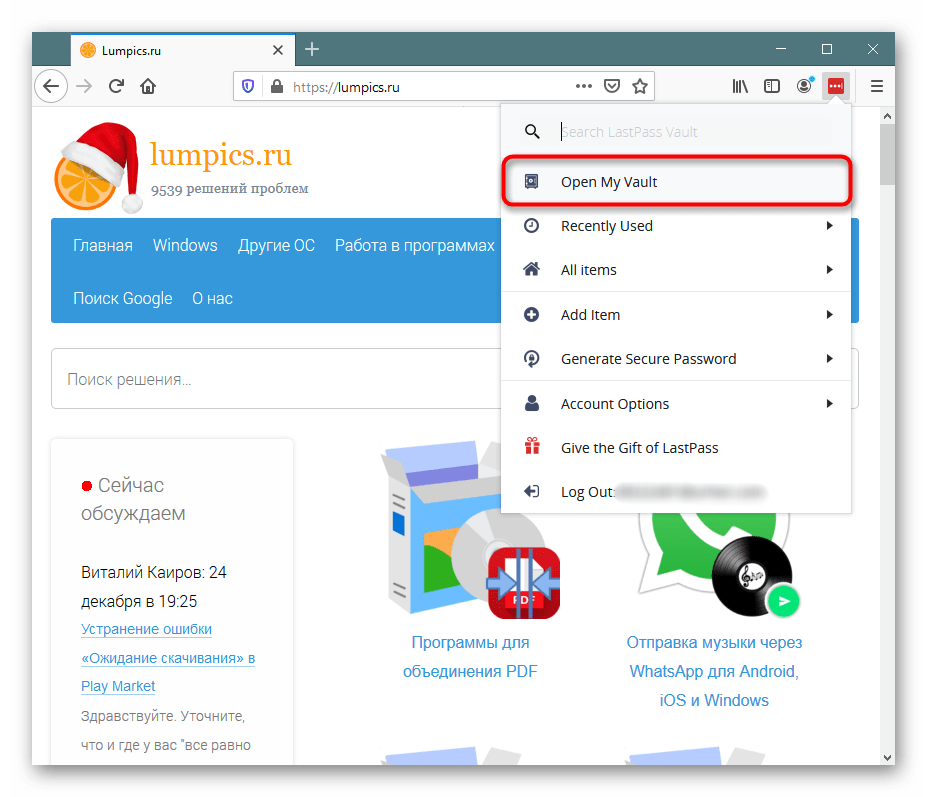Open the Firefox hamburger menu
Screen dimensions: 927x797
coord(877,86)
